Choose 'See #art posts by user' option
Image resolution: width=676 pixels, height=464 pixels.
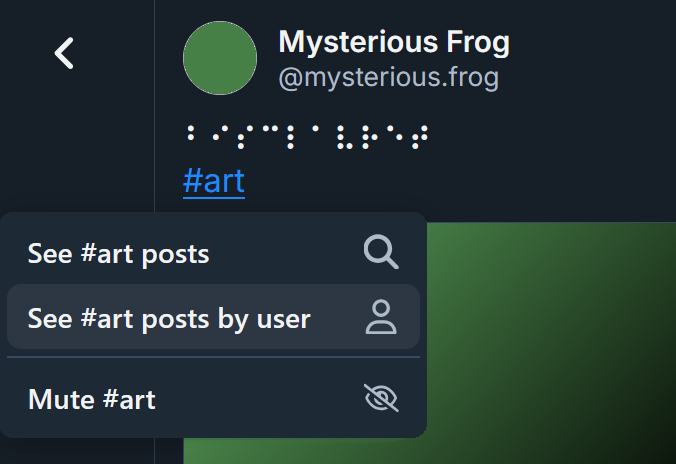[x=213, y=317]
